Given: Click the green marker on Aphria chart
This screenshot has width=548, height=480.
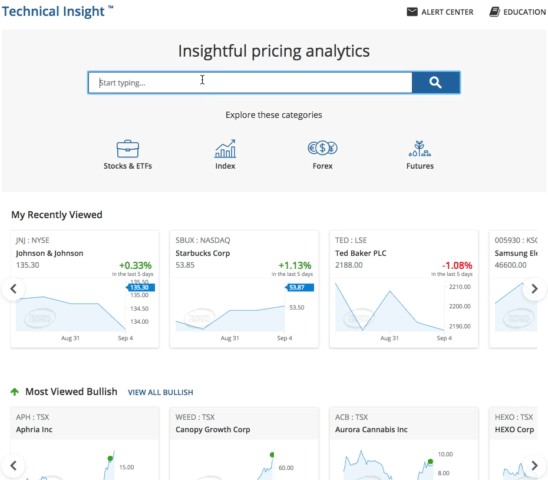Looking at the screenshot, I should [110, 458].
